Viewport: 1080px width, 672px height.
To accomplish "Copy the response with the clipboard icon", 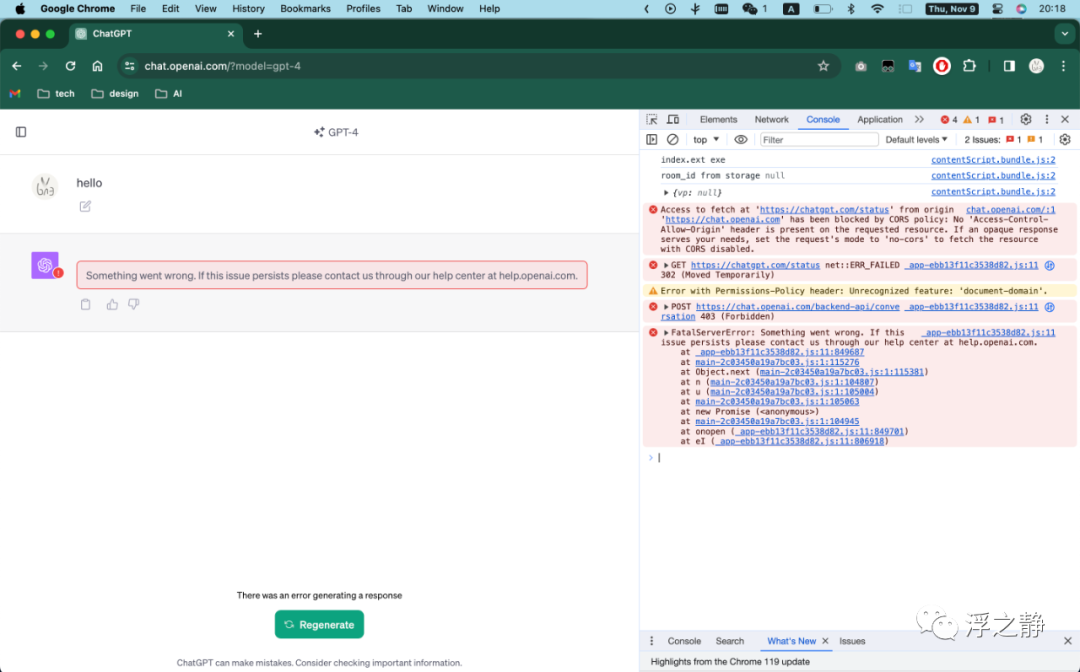I will pos(85,304).
